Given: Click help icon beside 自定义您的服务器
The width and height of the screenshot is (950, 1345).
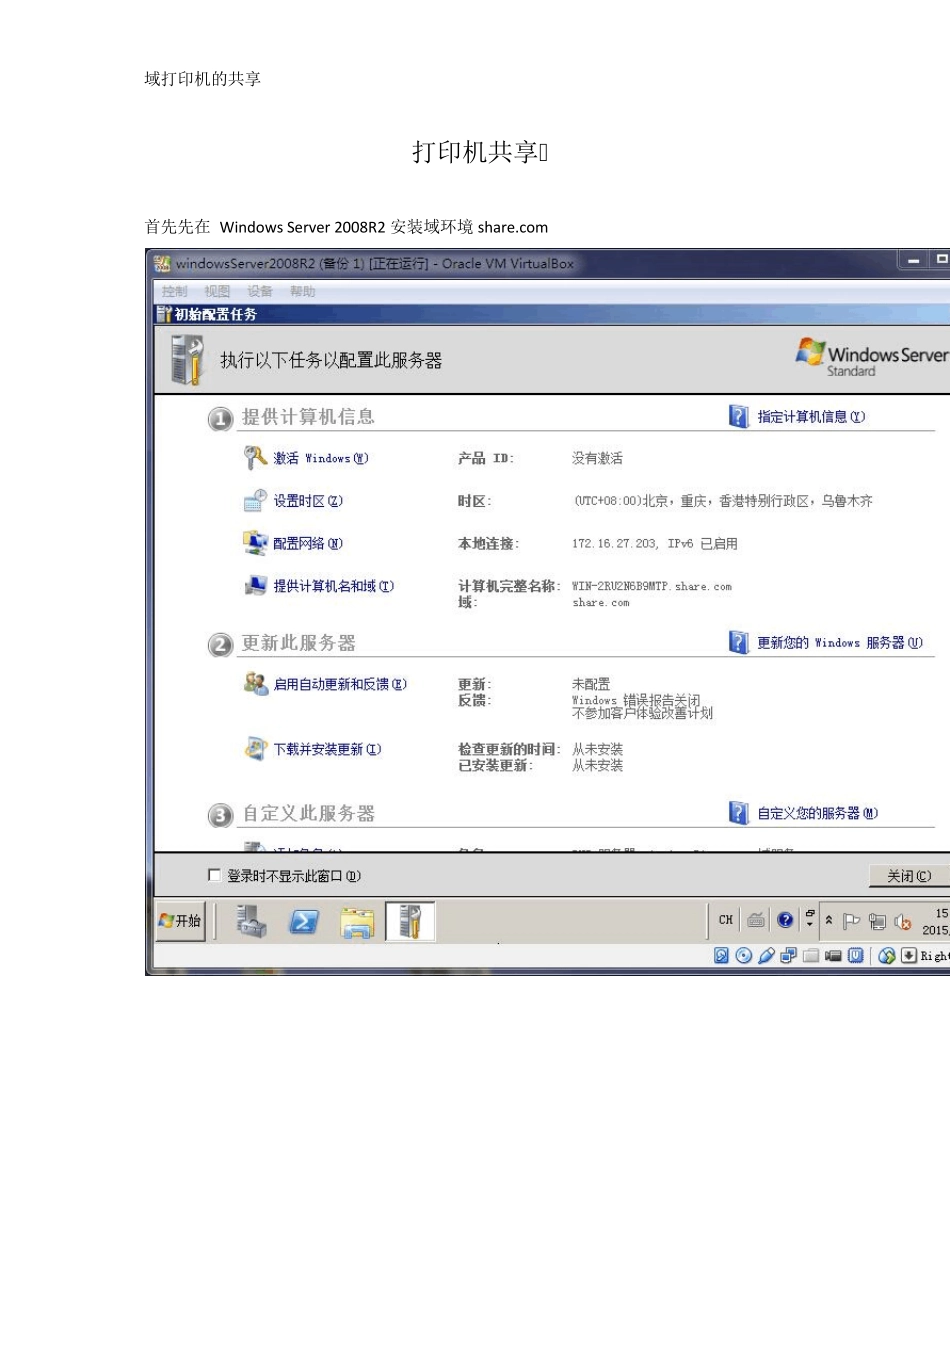Looking at the screenshot, I should click(738, 812).
